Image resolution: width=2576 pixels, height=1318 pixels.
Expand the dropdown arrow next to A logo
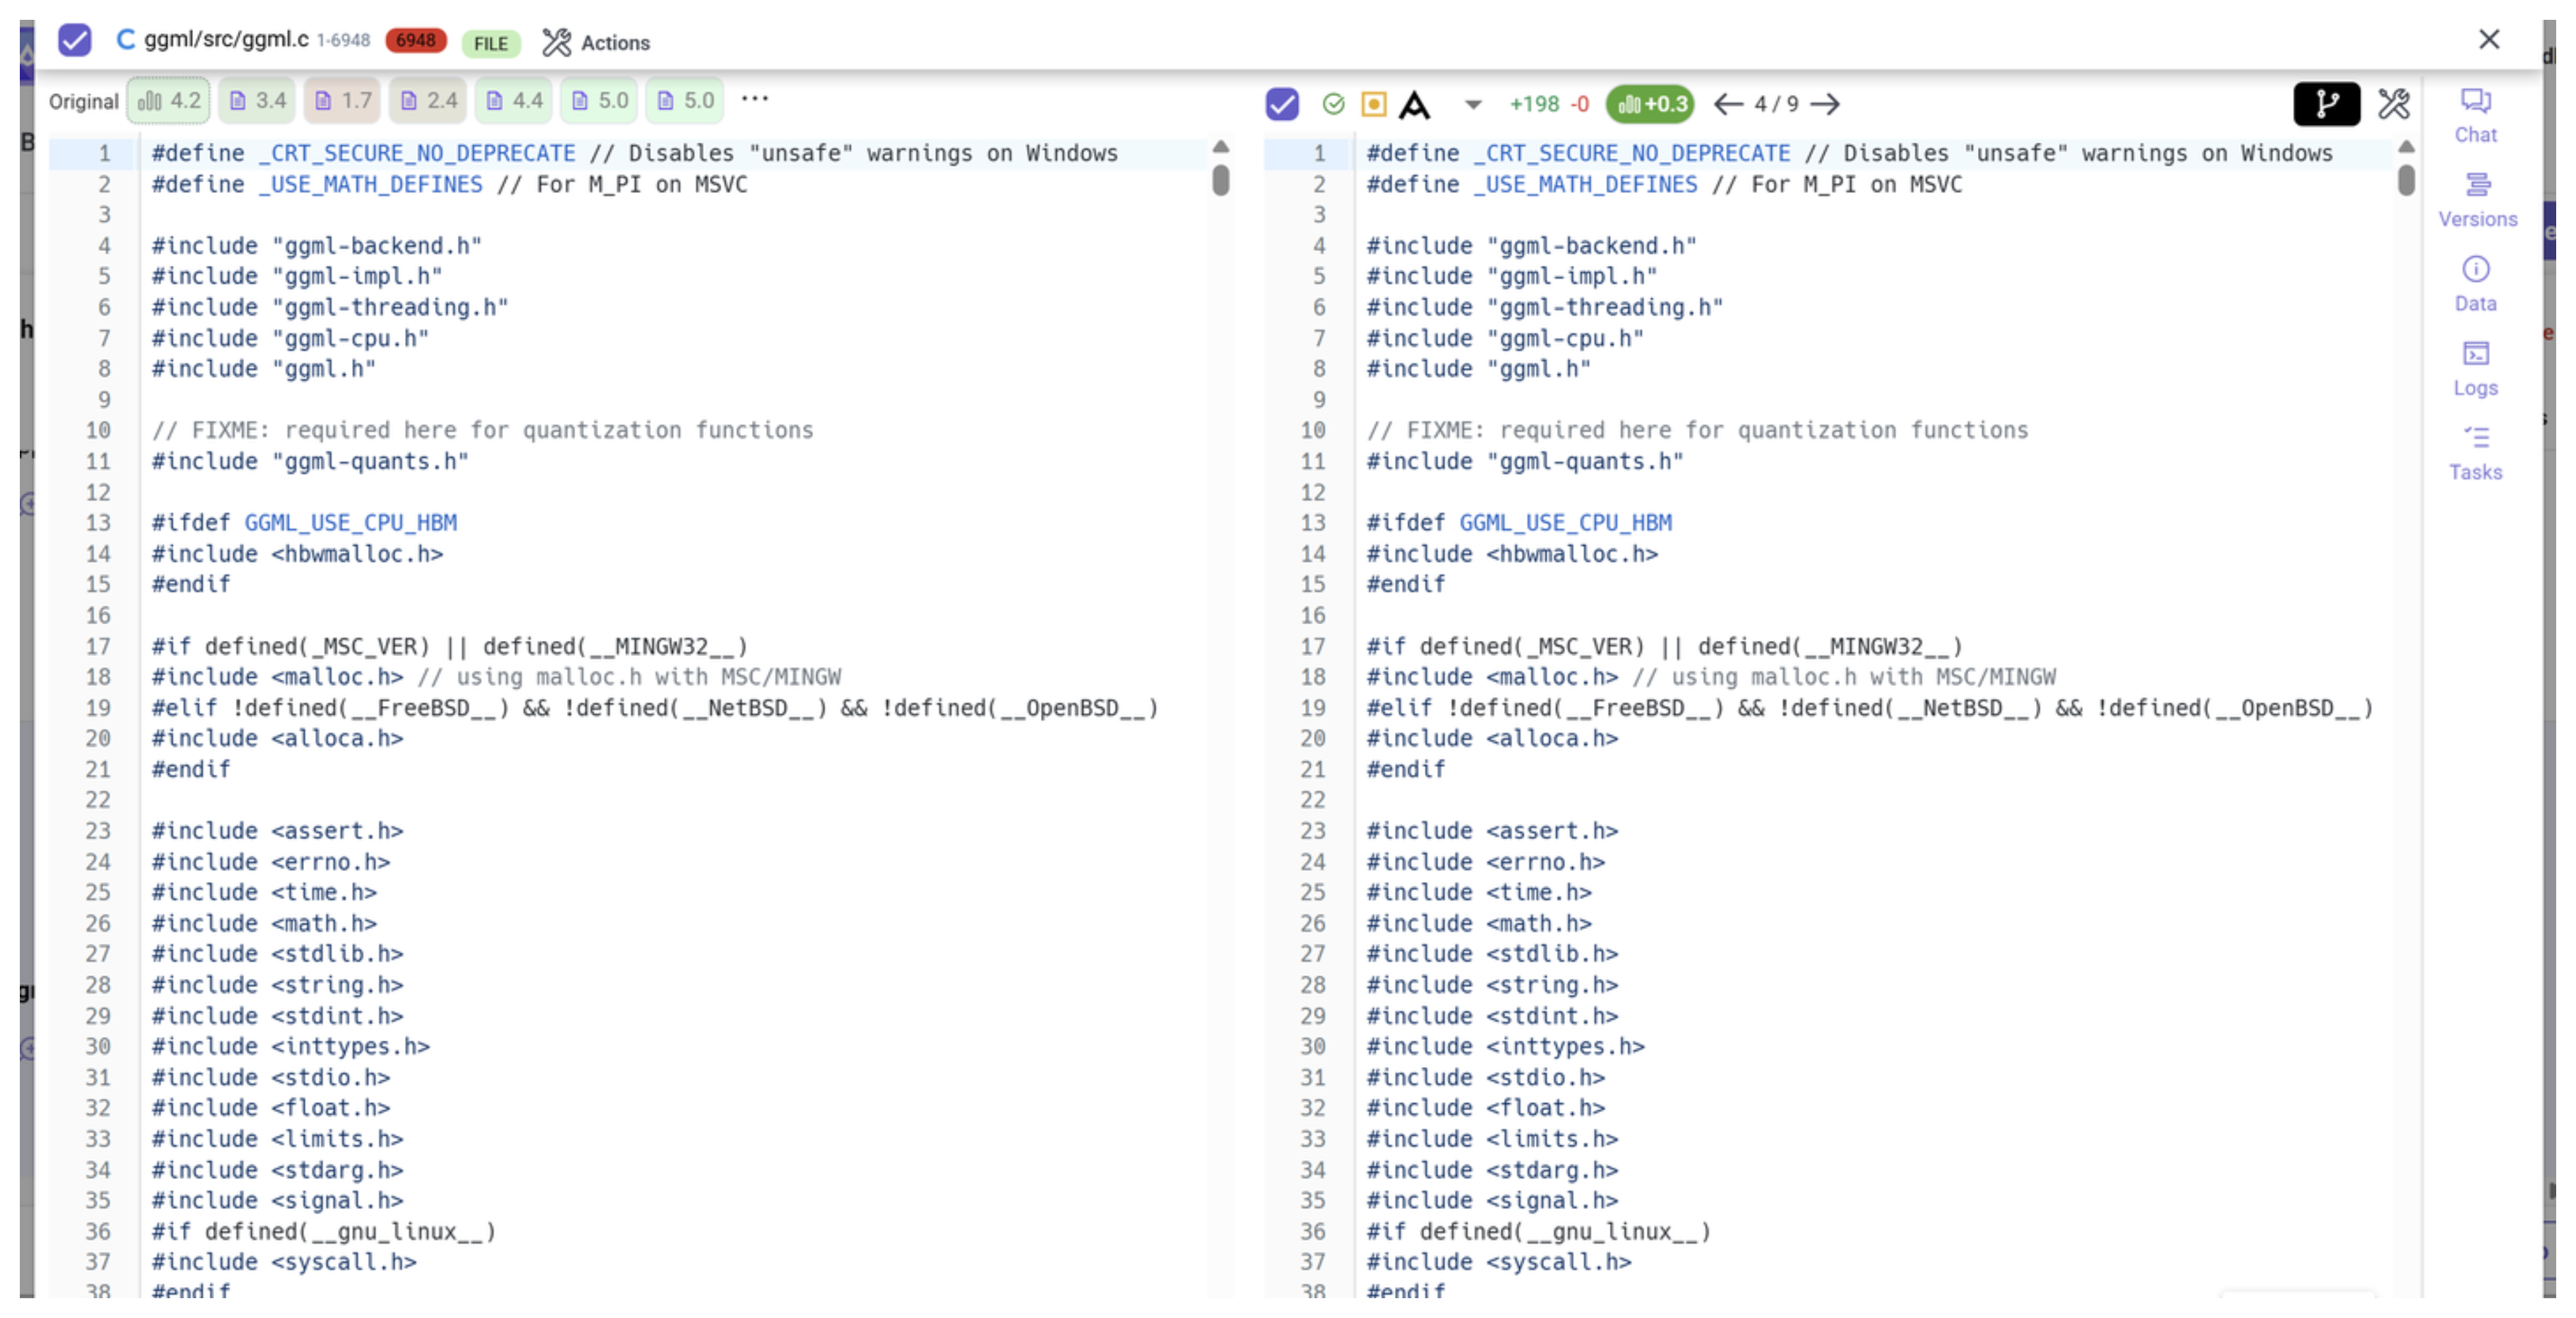(1472, 104)
